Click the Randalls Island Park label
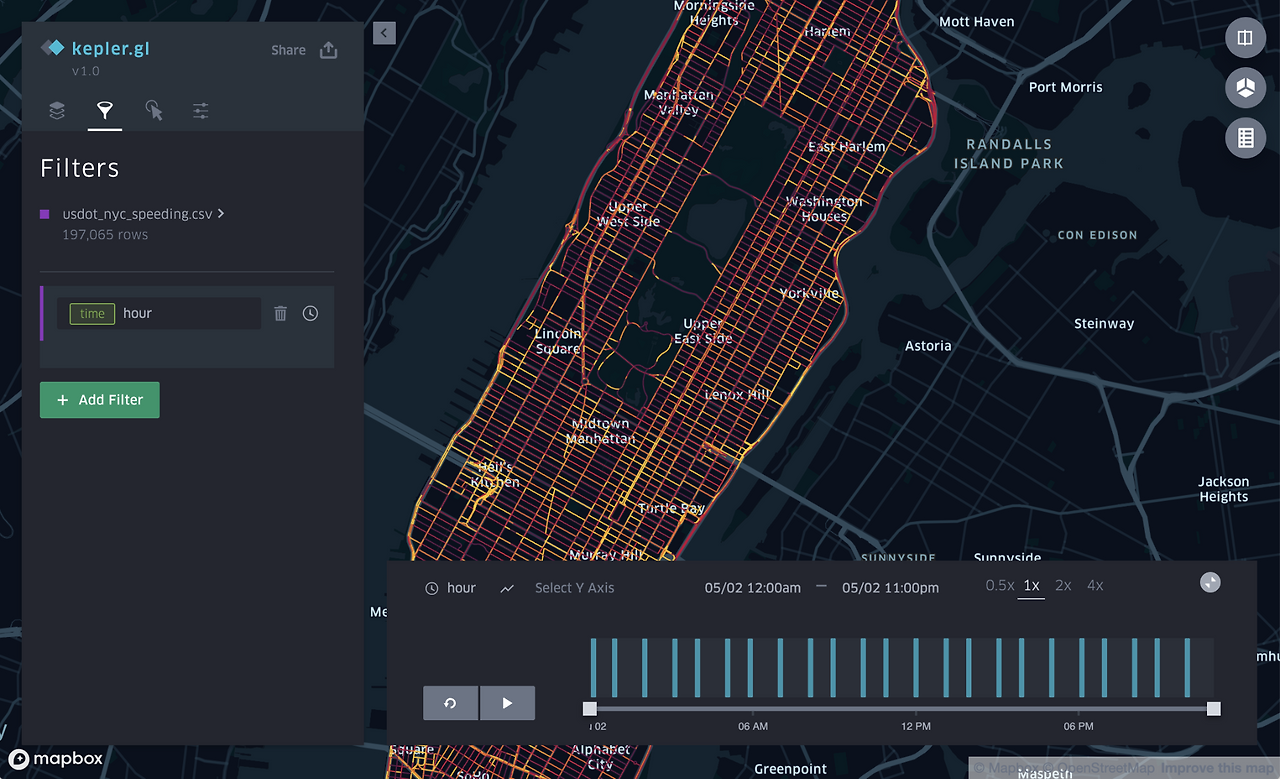 pyautogui.click(x=1009, y=154)
